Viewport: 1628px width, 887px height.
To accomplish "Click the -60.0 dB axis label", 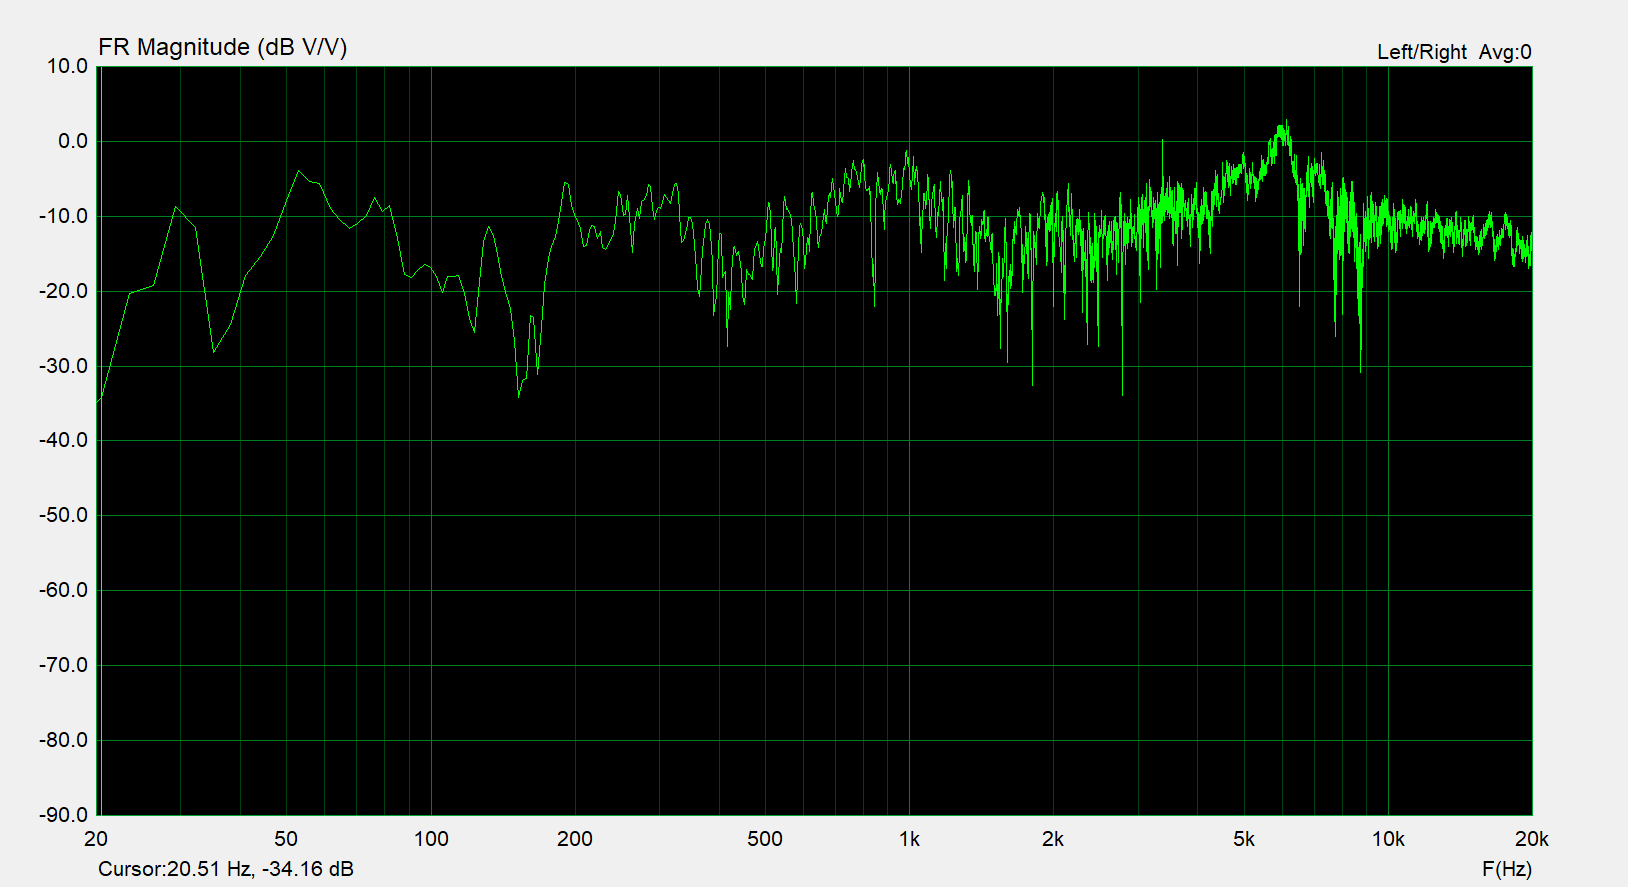I will click(63, 590).
